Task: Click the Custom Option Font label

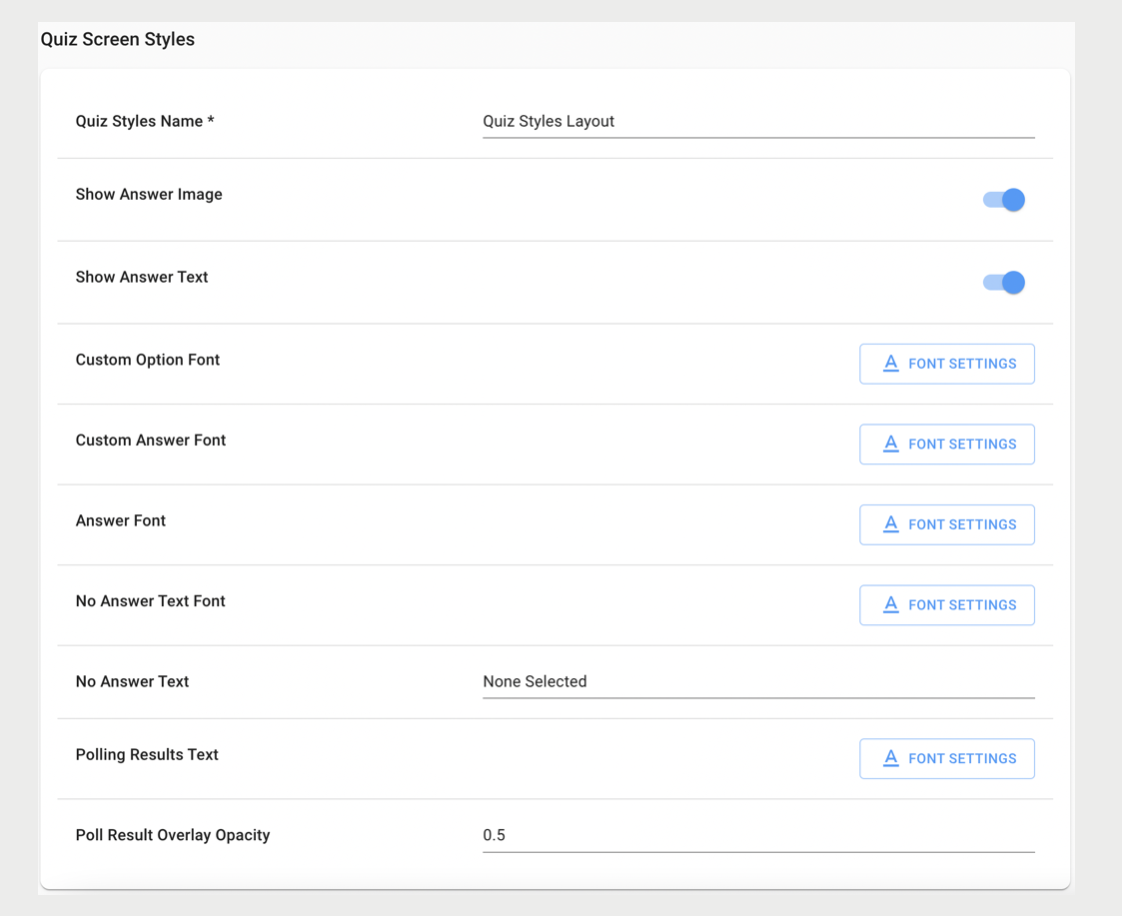Action: pos(147,360)
